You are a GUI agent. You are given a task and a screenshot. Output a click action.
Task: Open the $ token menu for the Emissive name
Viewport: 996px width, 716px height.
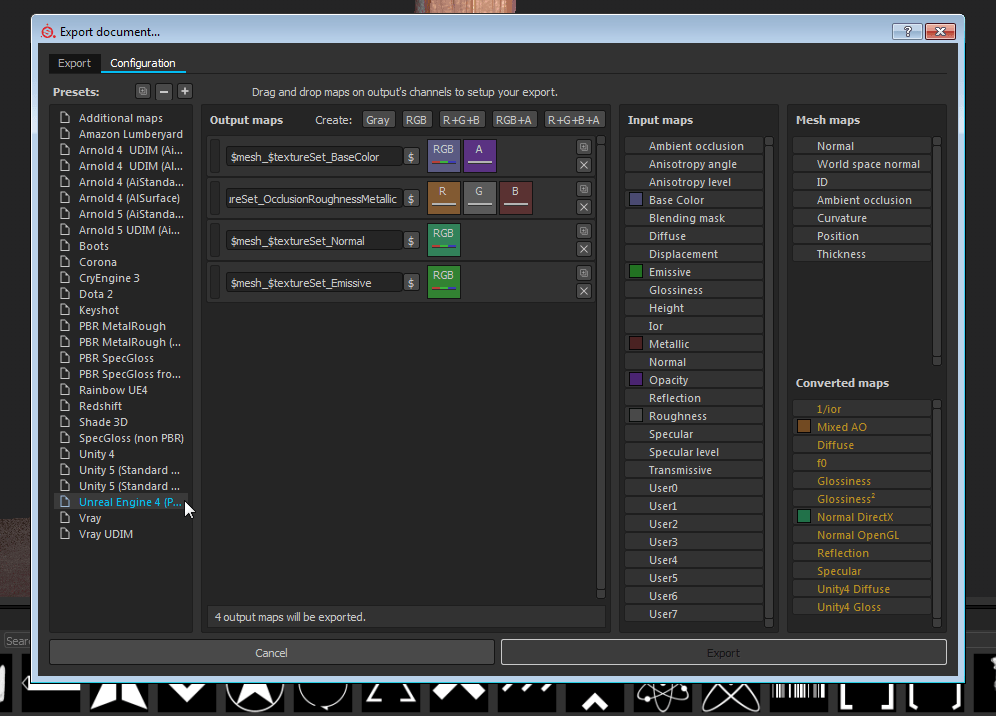(411, 283)
